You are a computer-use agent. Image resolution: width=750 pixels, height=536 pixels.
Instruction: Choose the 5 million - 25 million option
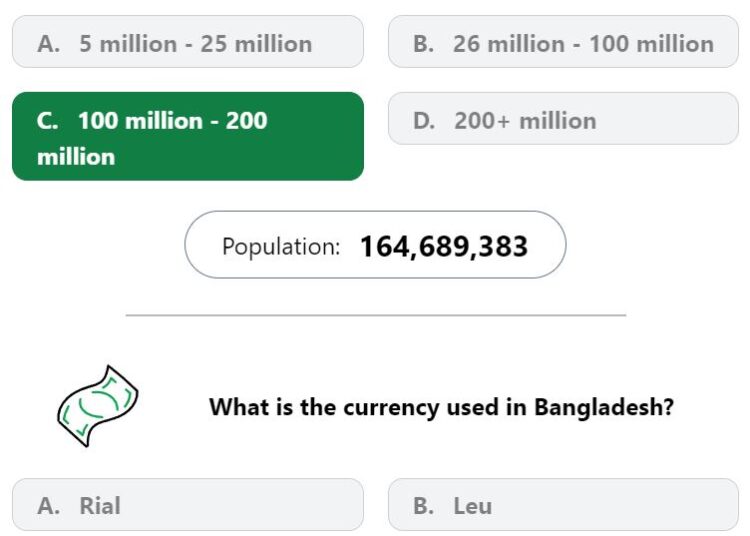click(188, 42)
